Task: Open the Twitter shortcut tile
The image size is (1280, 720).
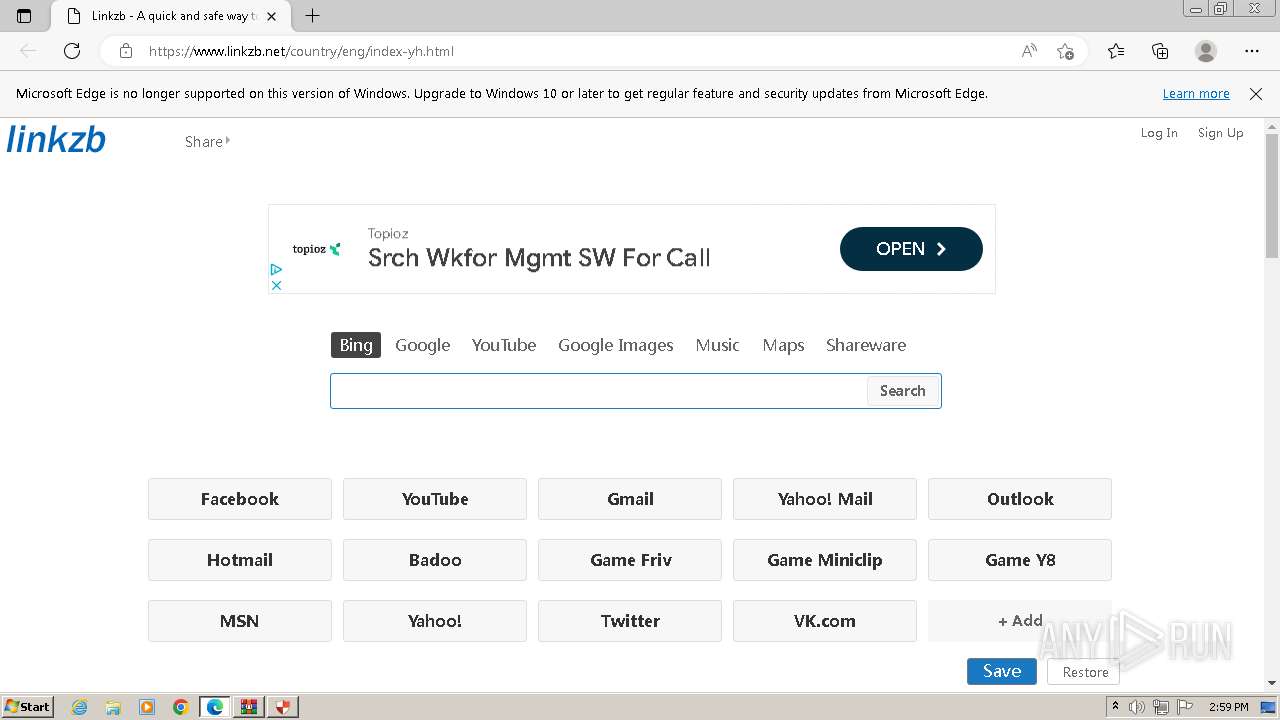Action: (x=630, y=621)
